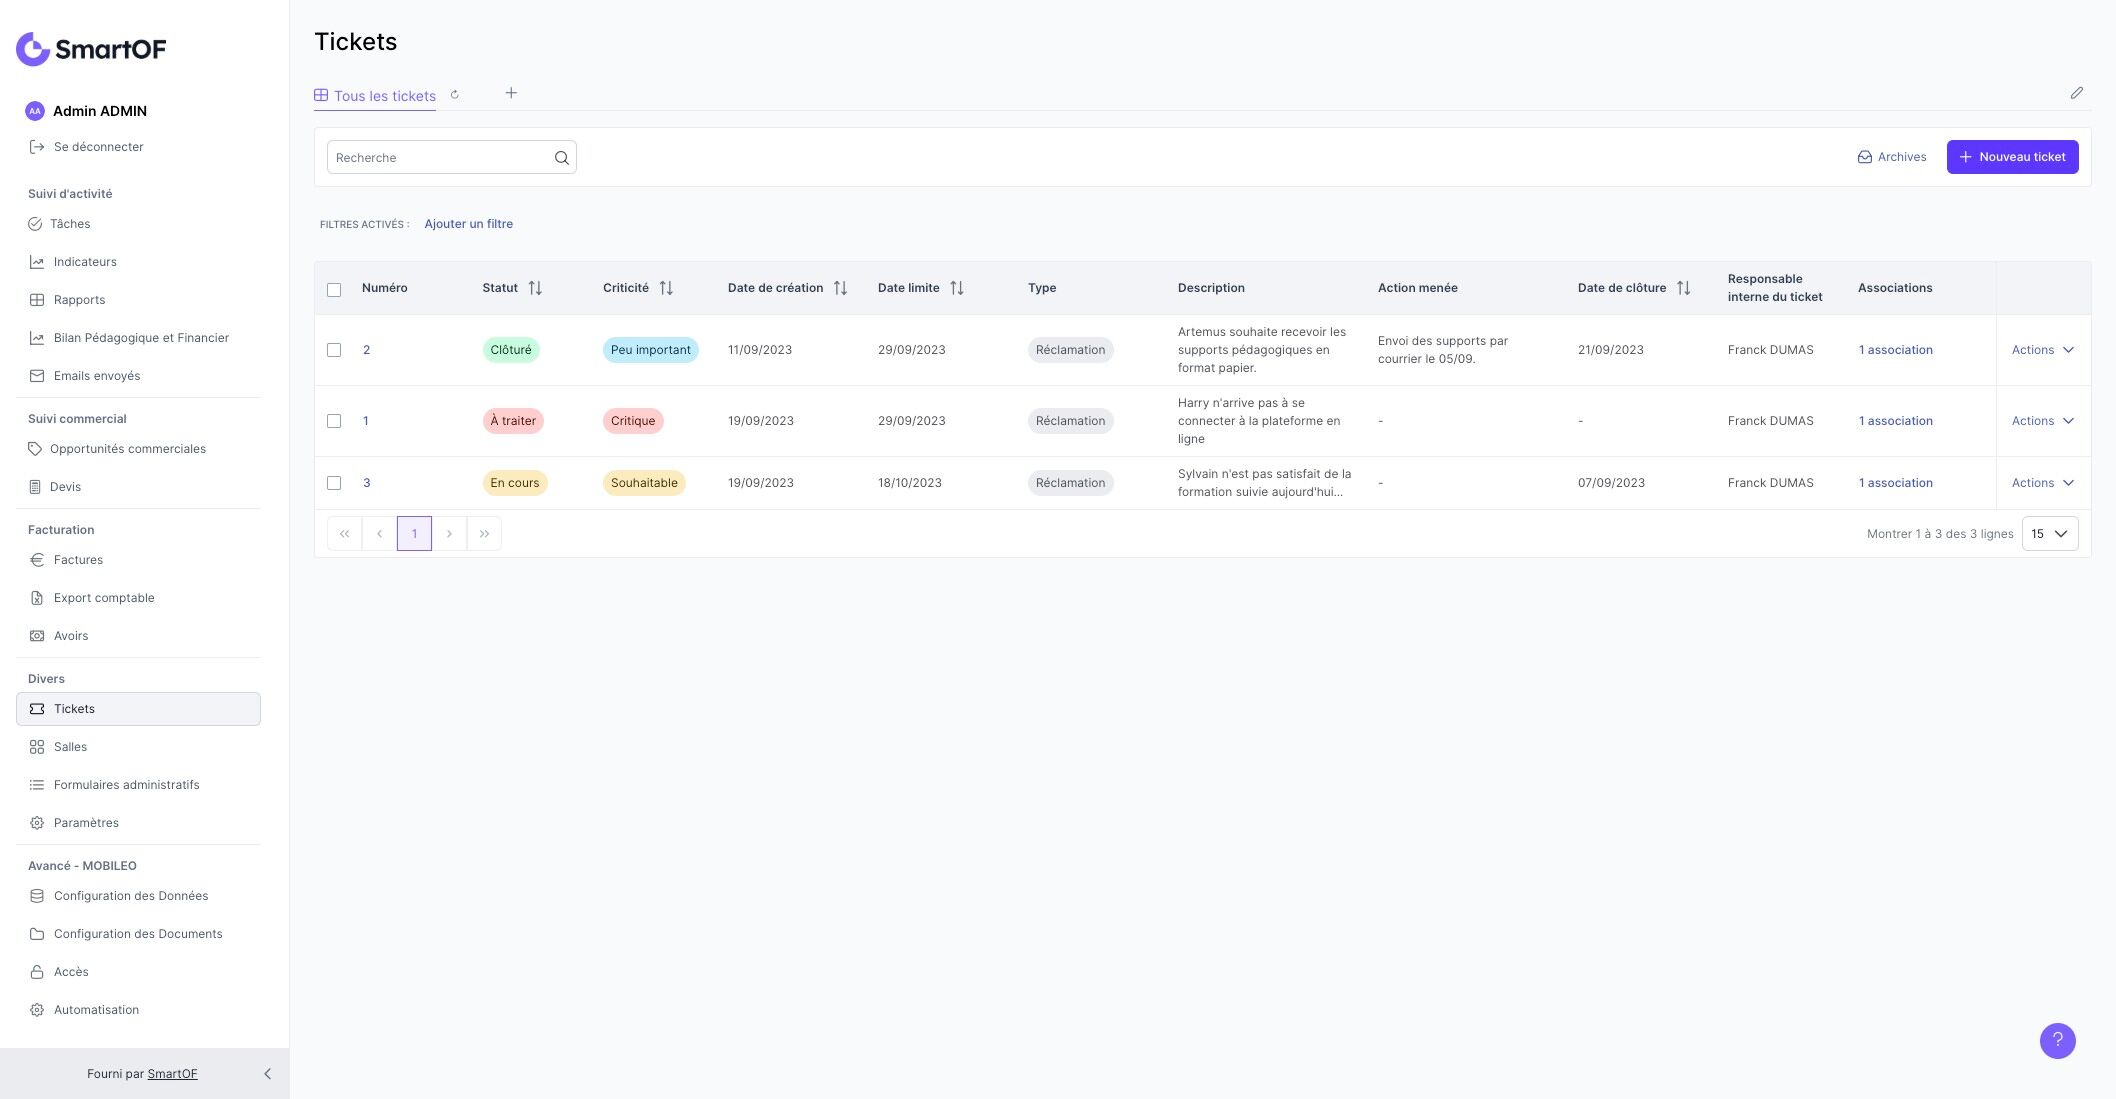
Task: Add a new view with the plus icon
Action: (x=511, y=93)
